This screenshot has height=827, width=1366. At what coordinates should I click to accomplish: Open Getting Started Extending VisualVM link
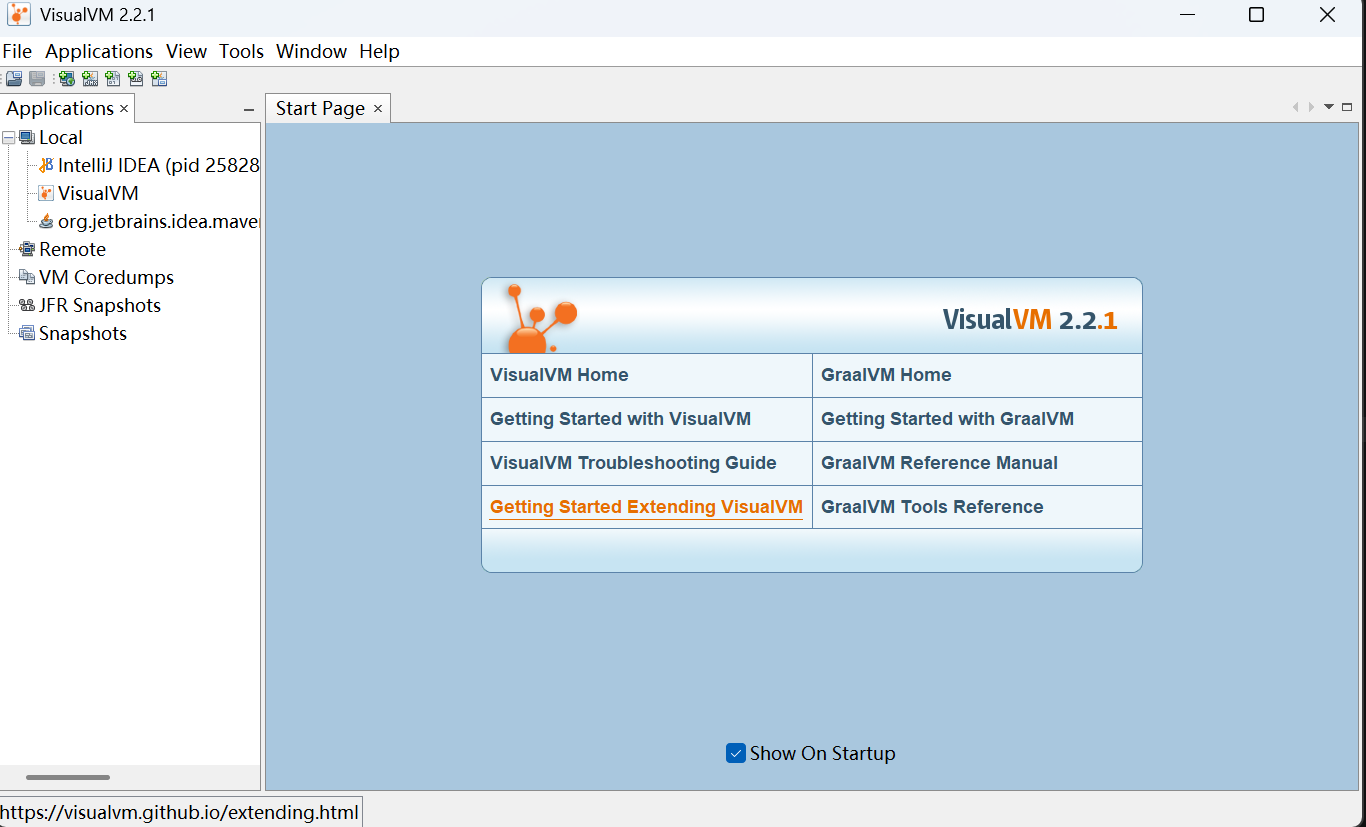[x=646, y=507]
